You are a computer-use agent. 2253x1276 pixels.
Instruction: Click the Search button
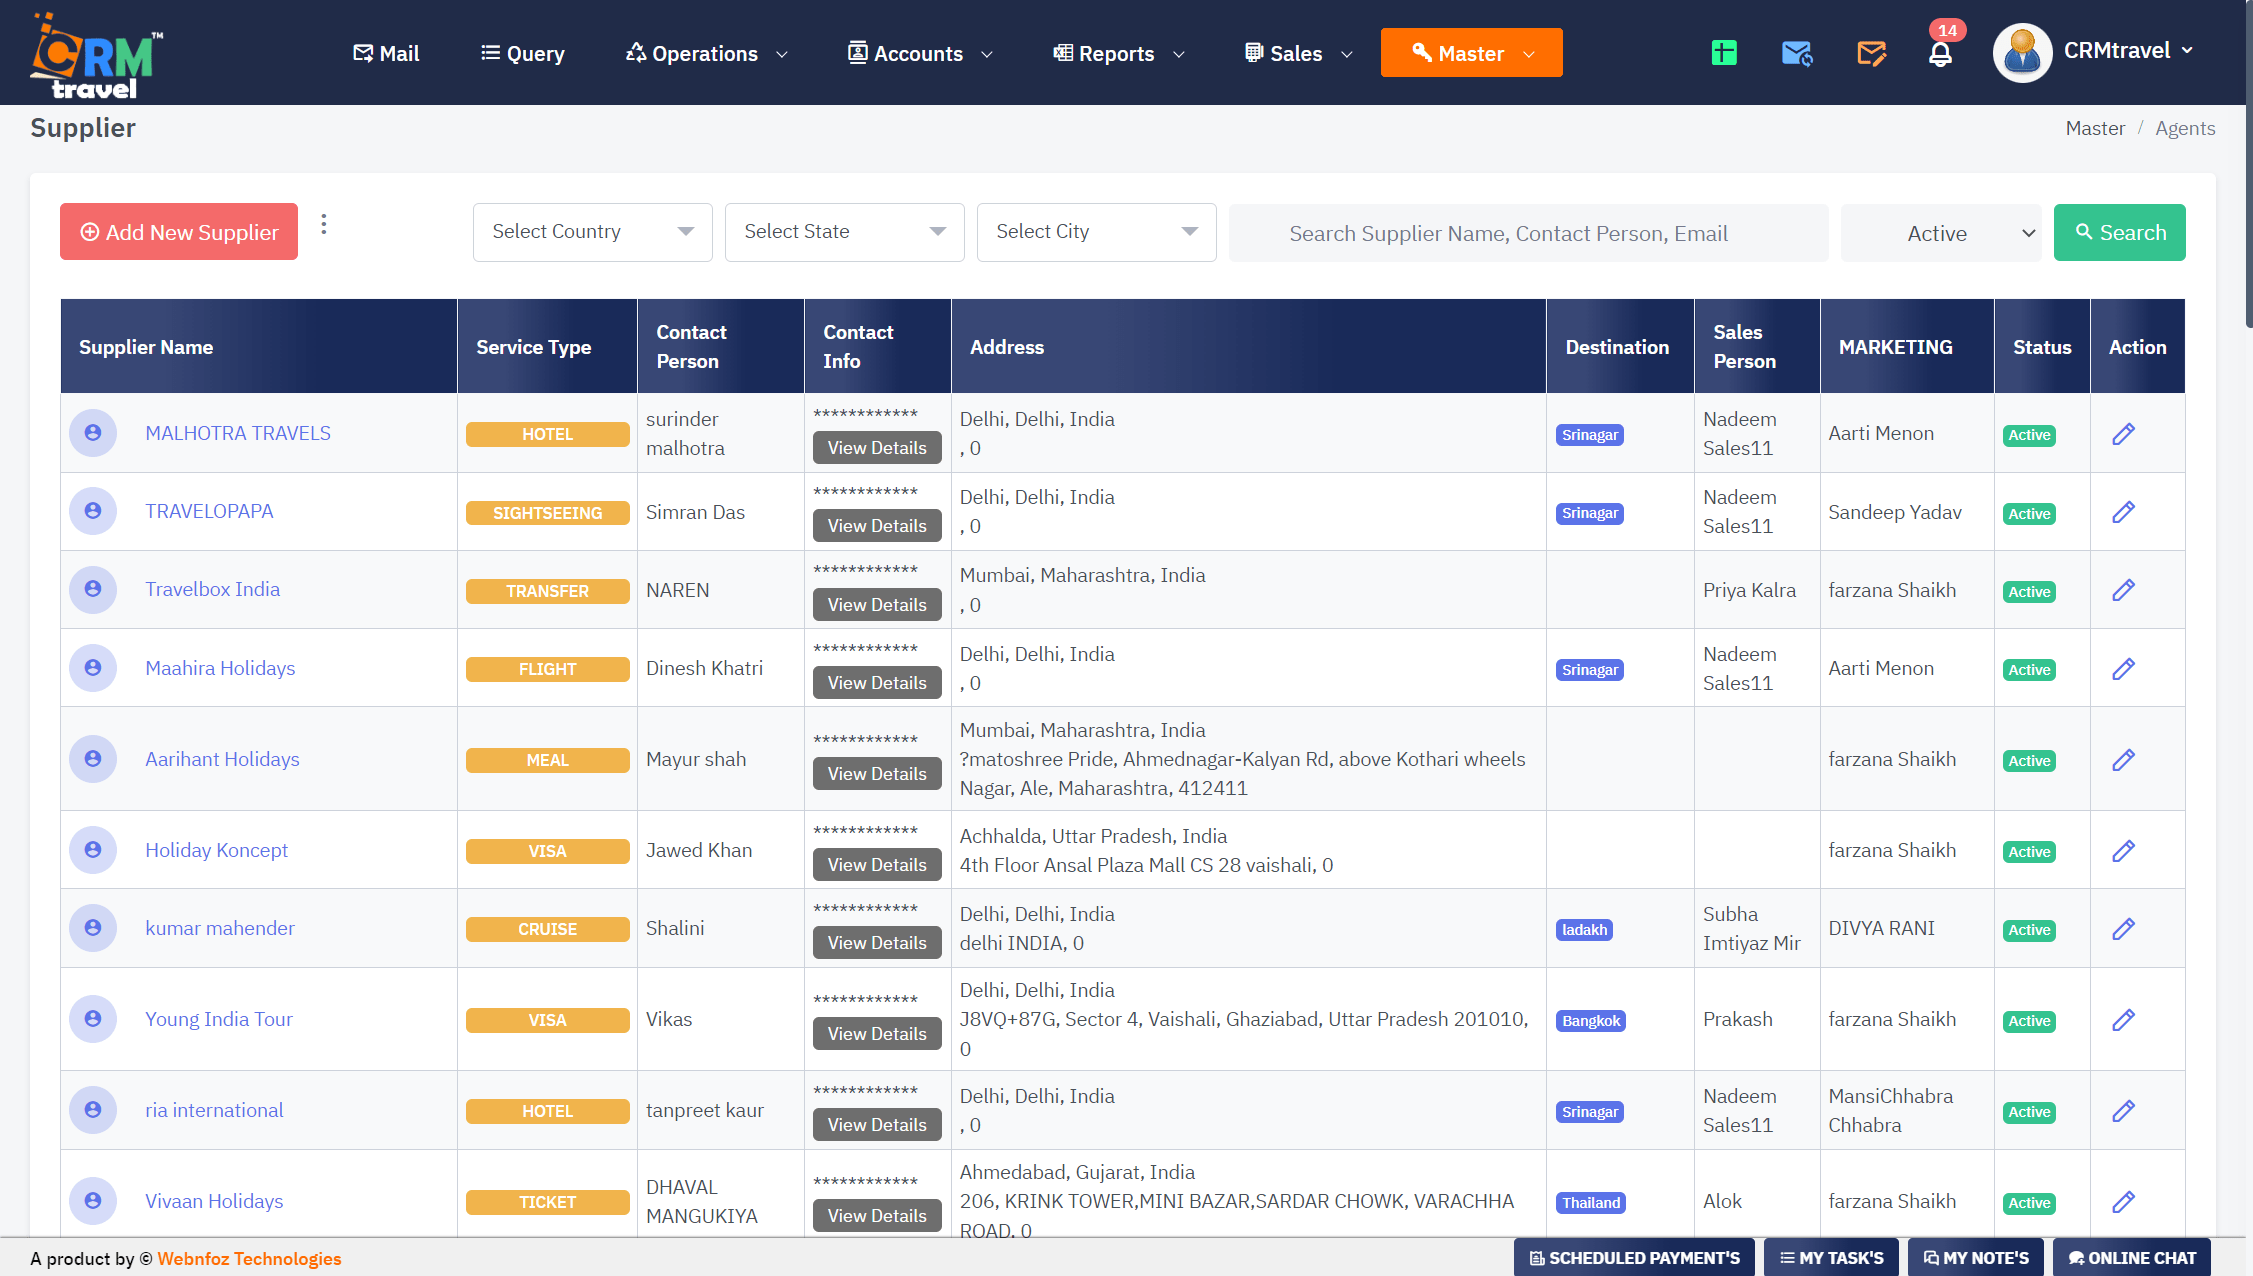tap(2119, 231)
